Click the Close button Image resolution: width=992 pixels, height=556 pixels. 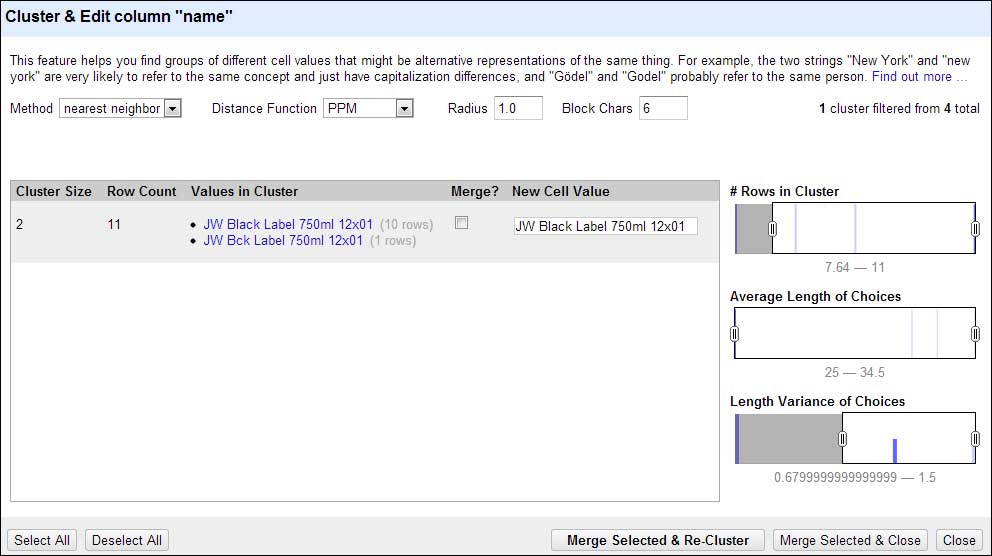[x=959, y=540]
